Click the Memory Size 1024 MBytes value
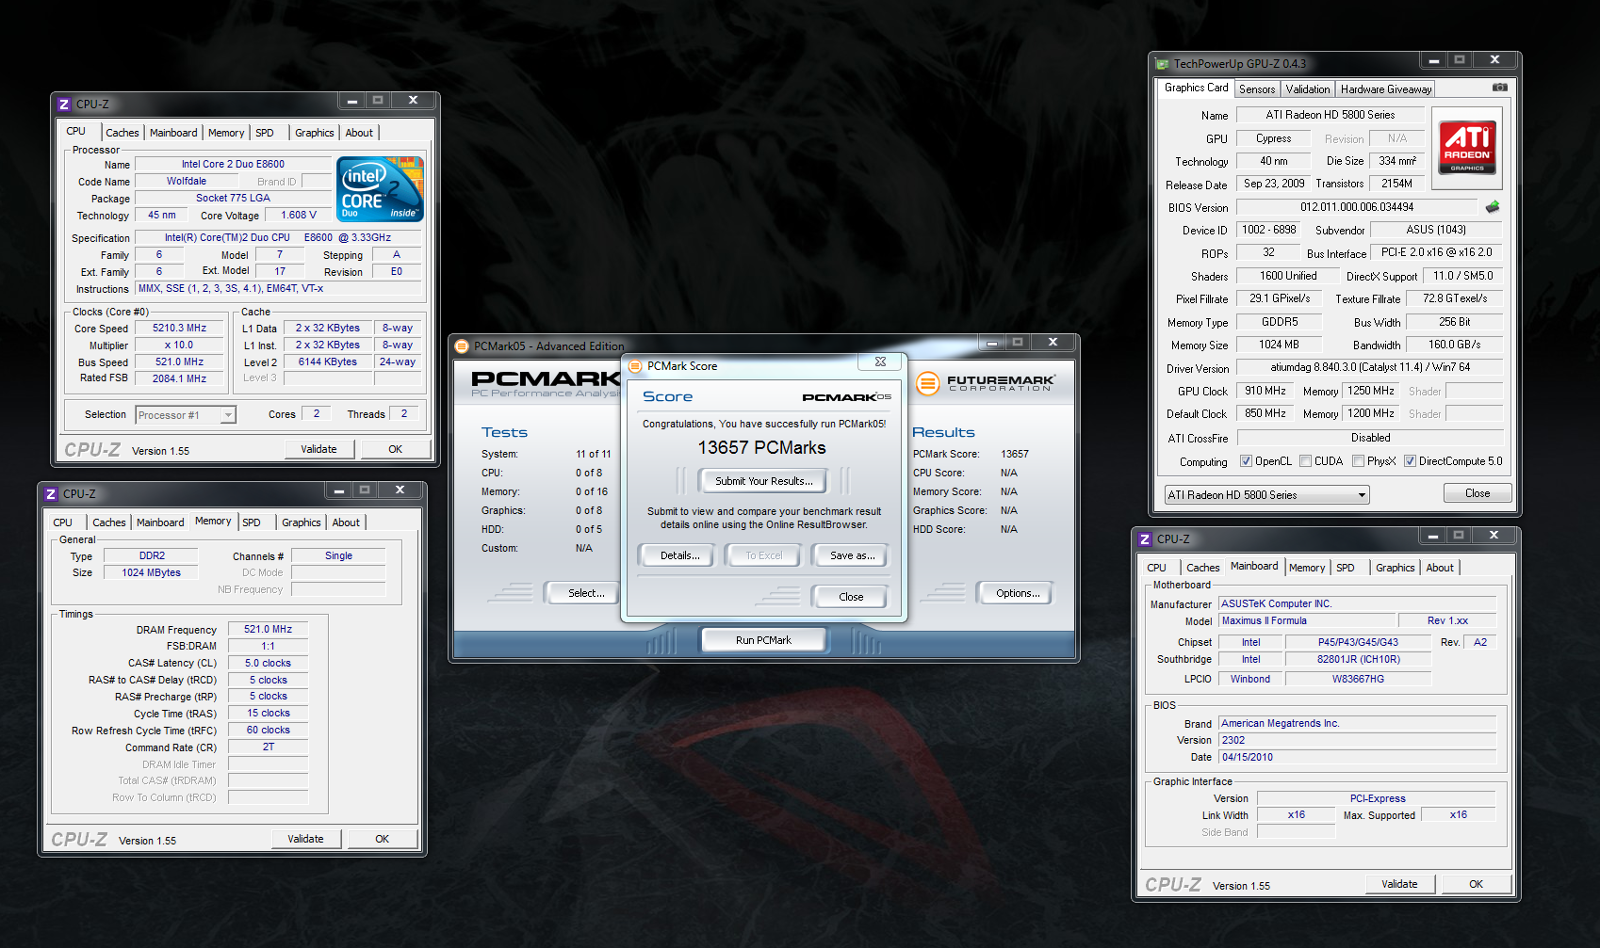1600x948 pixels. 152,573
